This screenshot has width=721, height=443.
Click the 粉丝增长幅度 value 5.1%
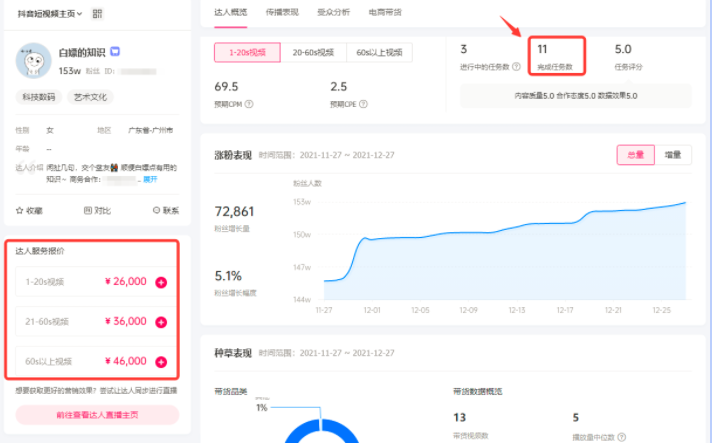[x=228, y=276]
